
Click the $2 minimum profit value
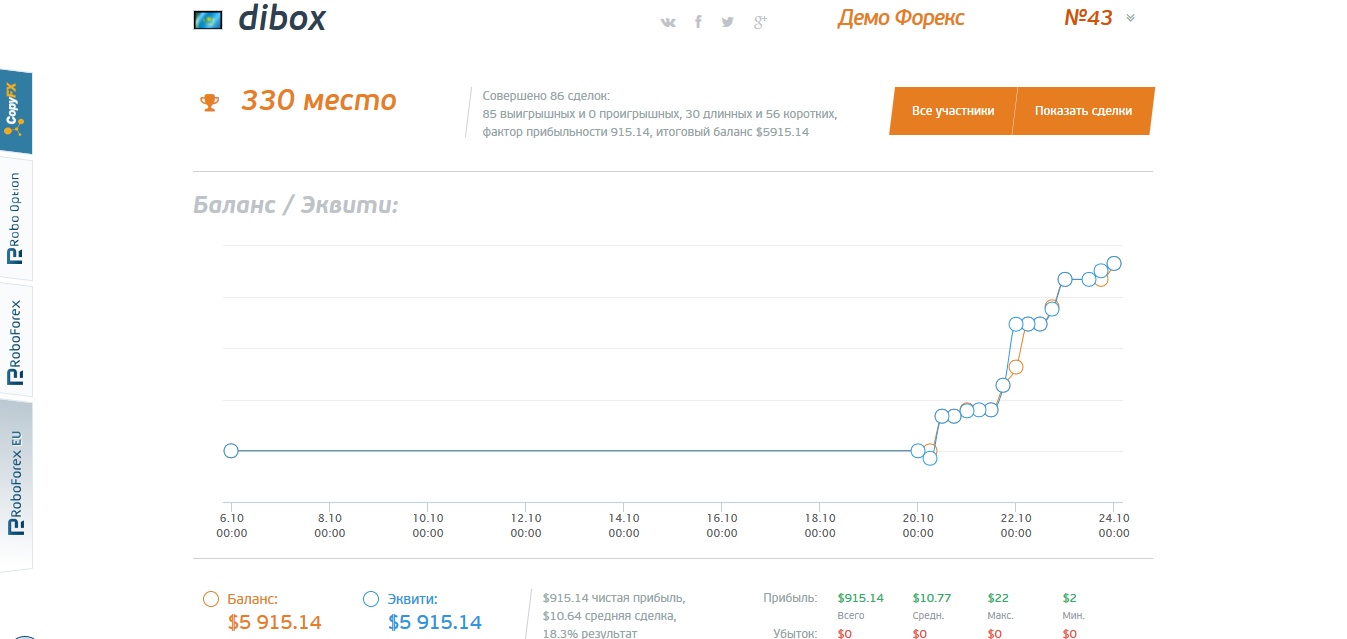click(1069, 598)
